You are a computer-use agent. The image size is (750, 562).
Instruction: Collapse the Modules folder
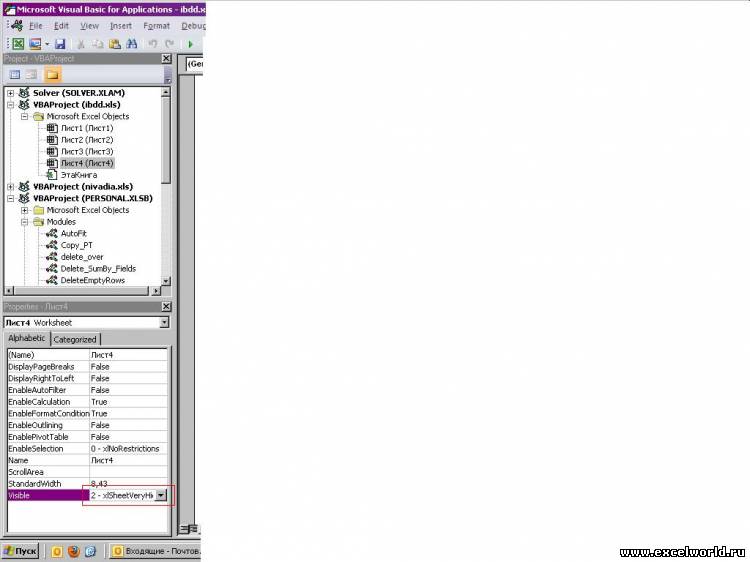coord(24,222)
